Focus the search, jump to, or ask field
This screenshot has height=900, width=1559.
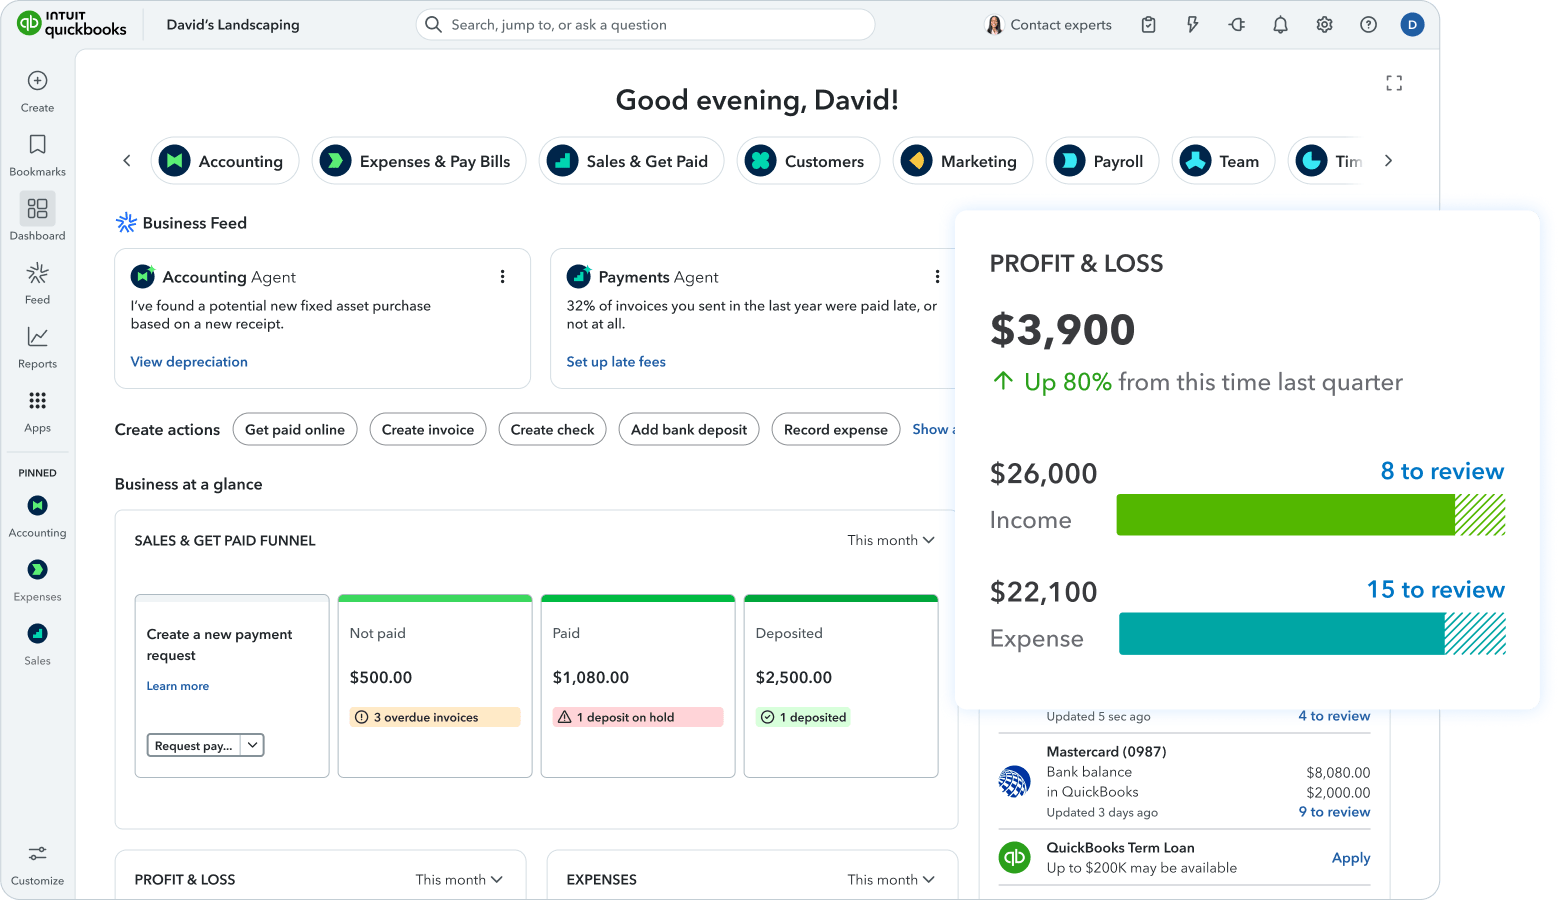click(x=645, y=25)
